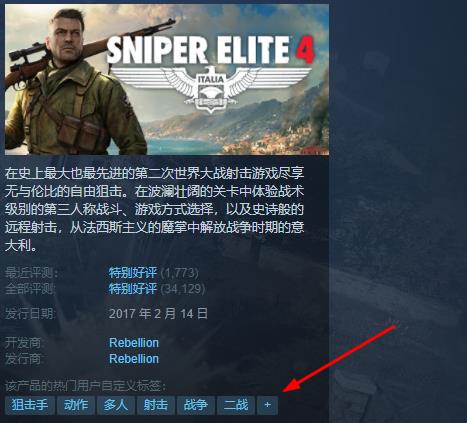Open the 战争 tag
Image resolution: width=467 pixels, height=423 pixels.
tap(196, 405)
